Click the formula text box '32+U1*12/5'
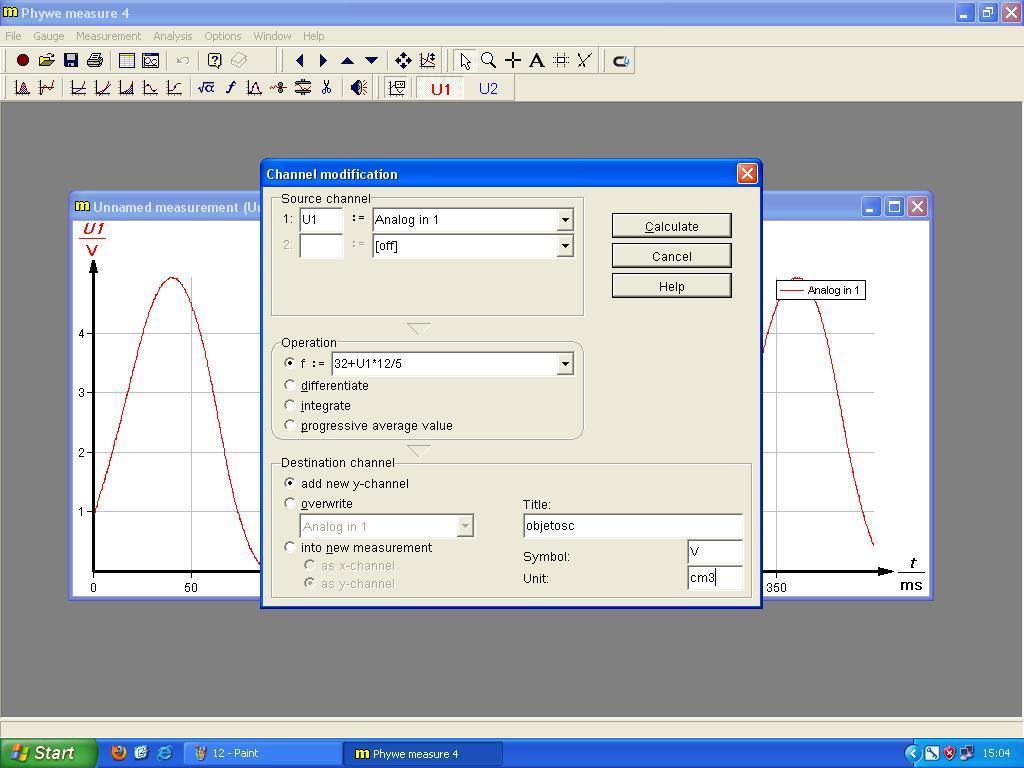This screenshot has width=1024, height=768. click(x=444, y=364)
